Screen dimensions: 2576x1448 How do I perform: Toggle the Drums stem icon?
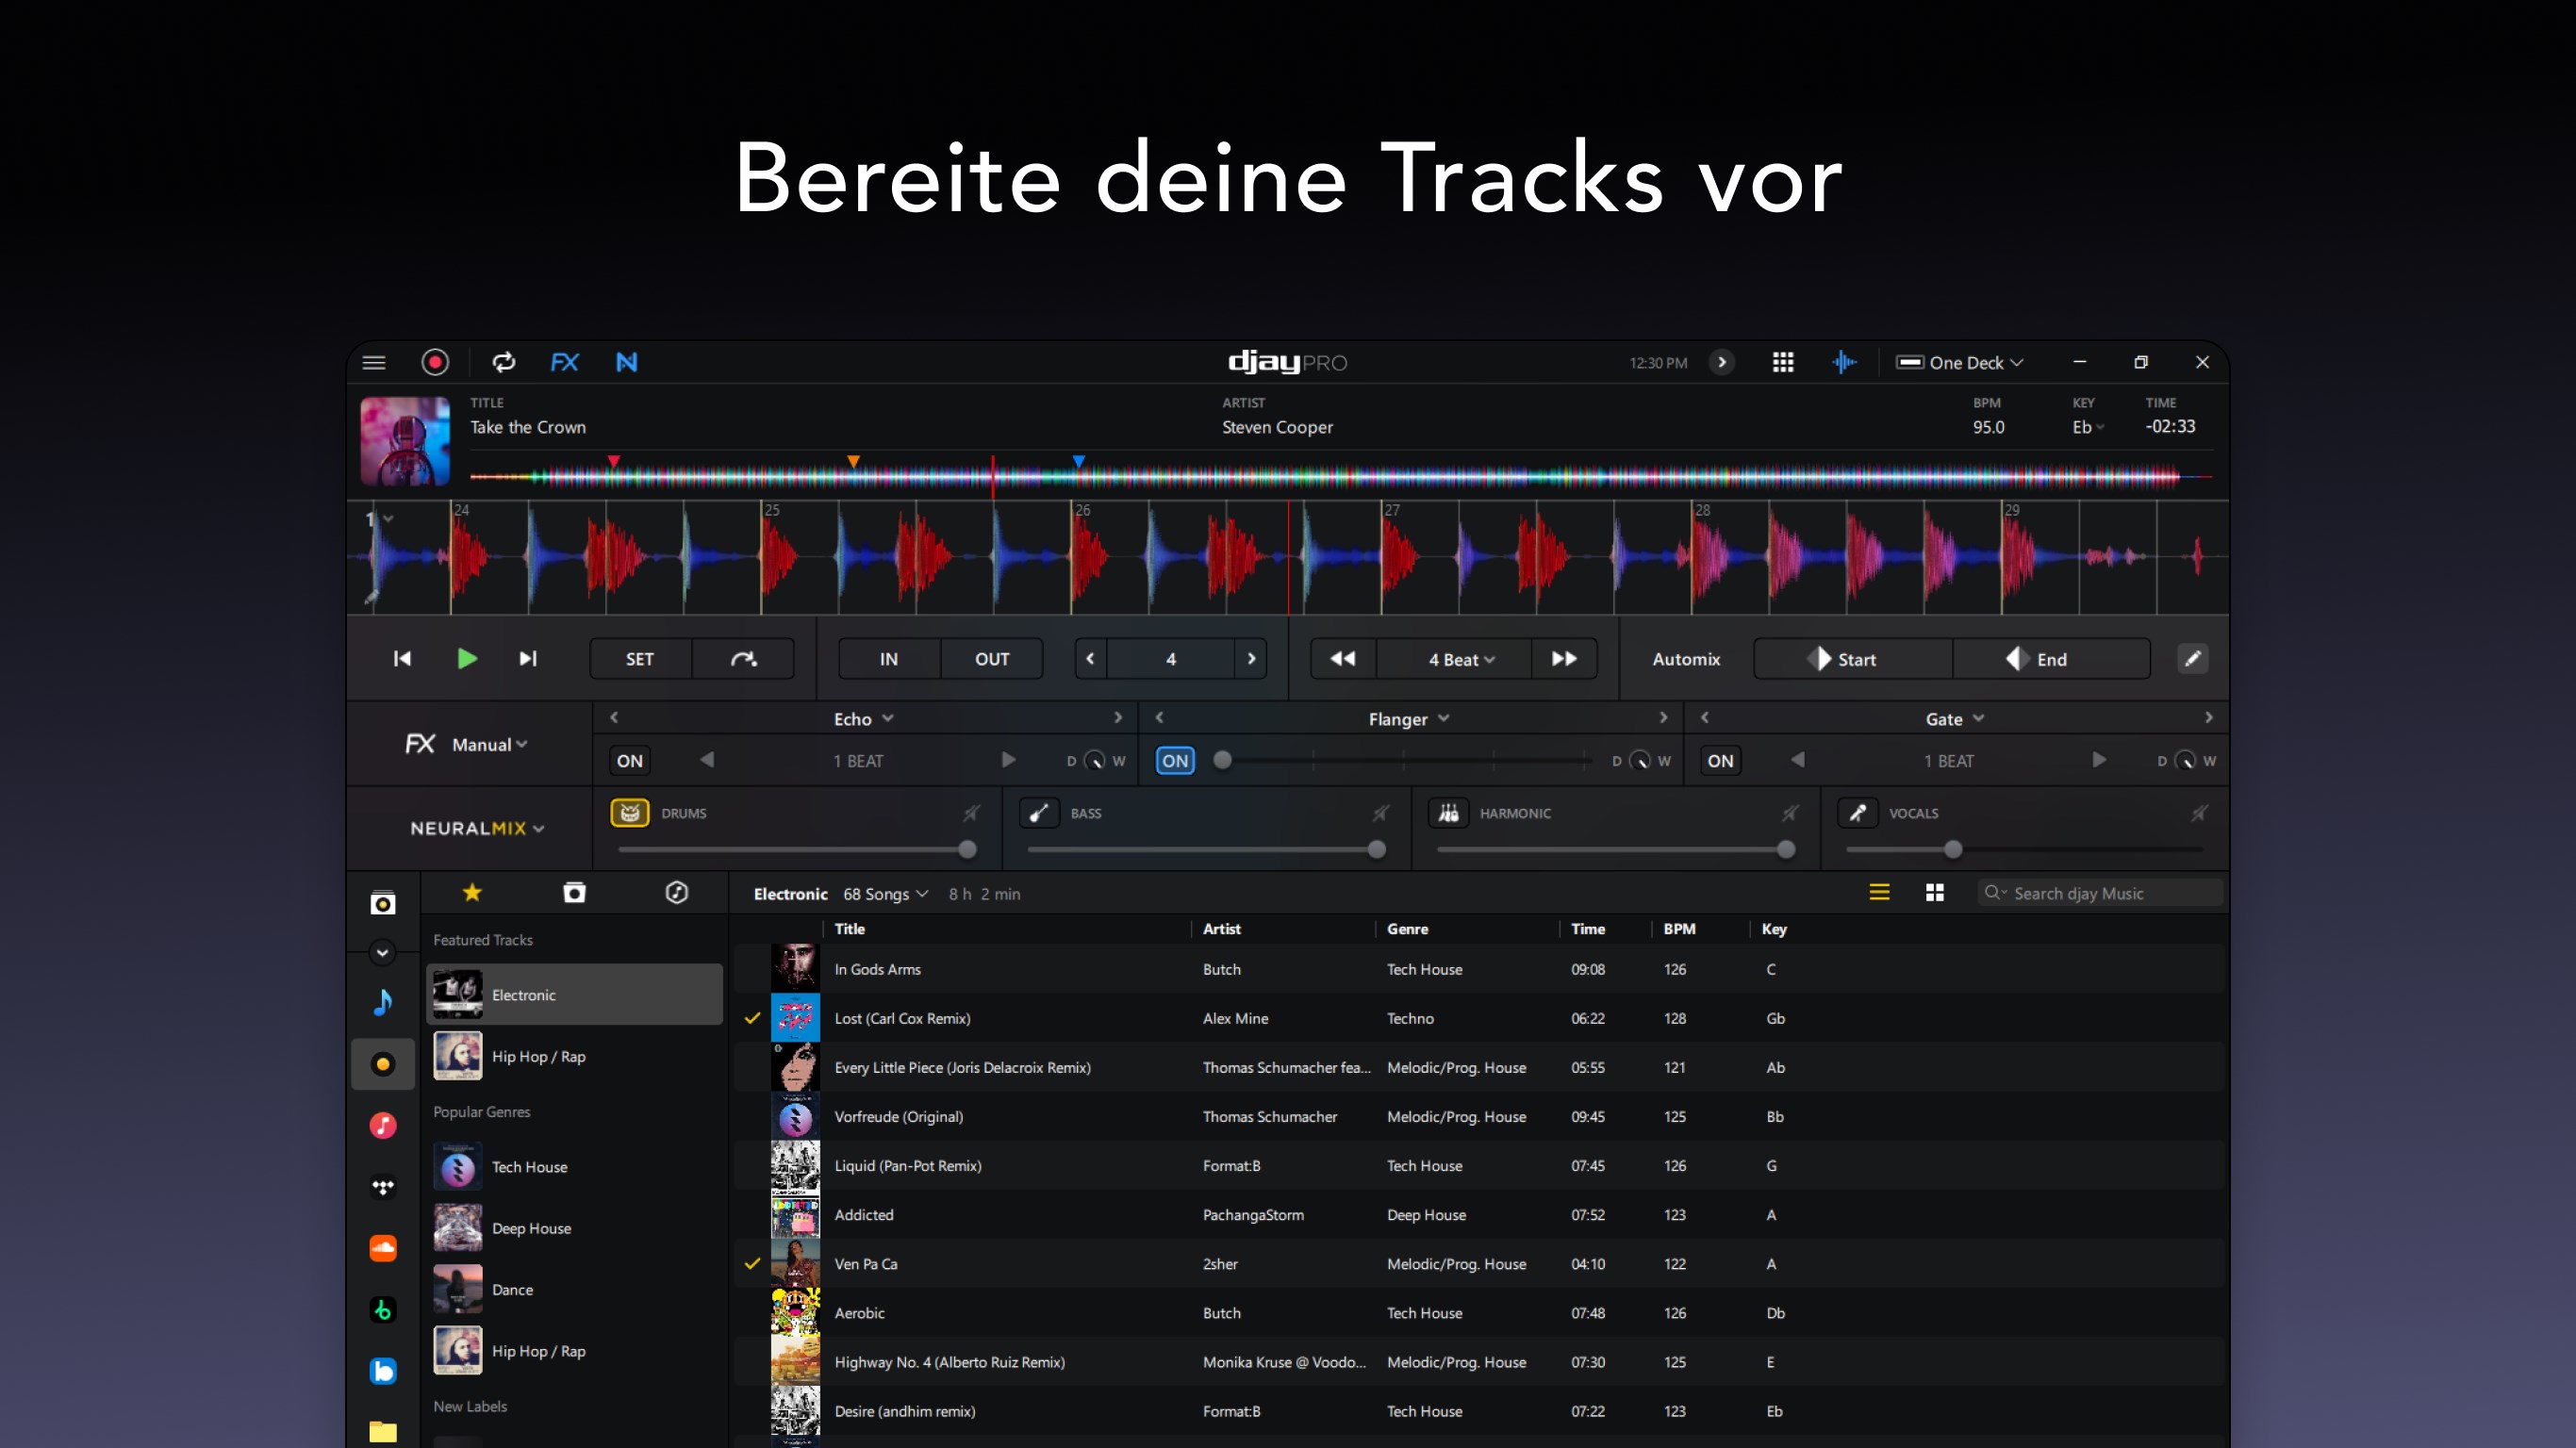point(630,813)
